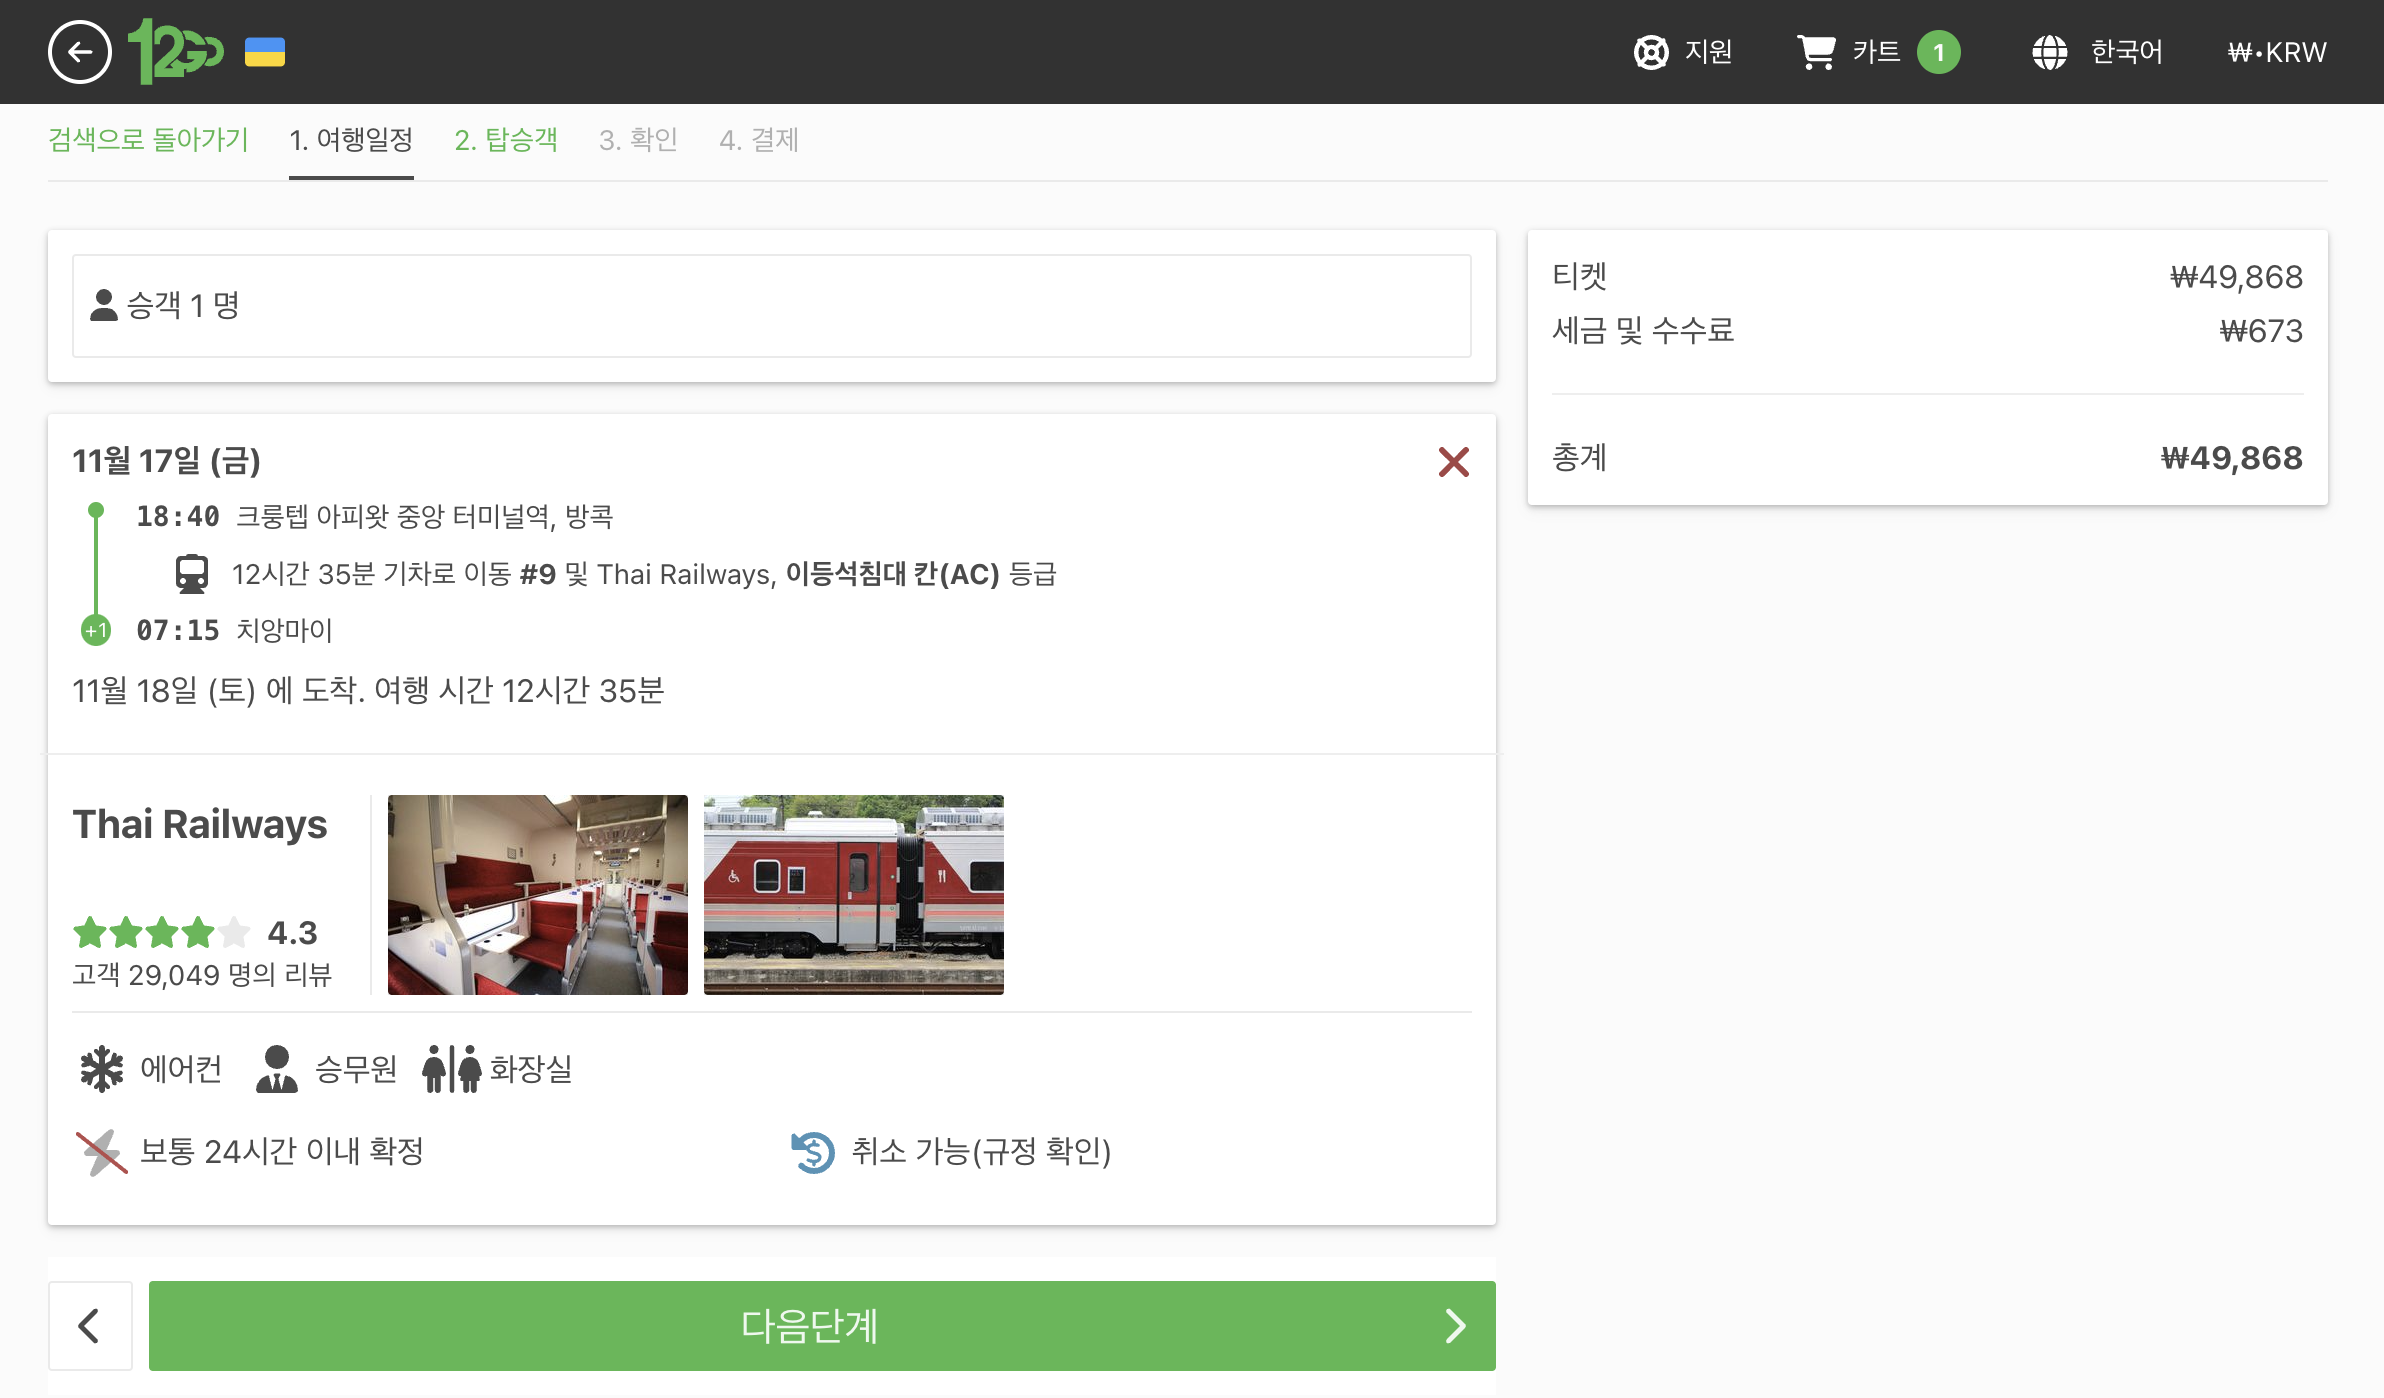This screenshot has width=2384, height=1398.
Task: Click the toilet restroom icon
Action: [451, 1069]
